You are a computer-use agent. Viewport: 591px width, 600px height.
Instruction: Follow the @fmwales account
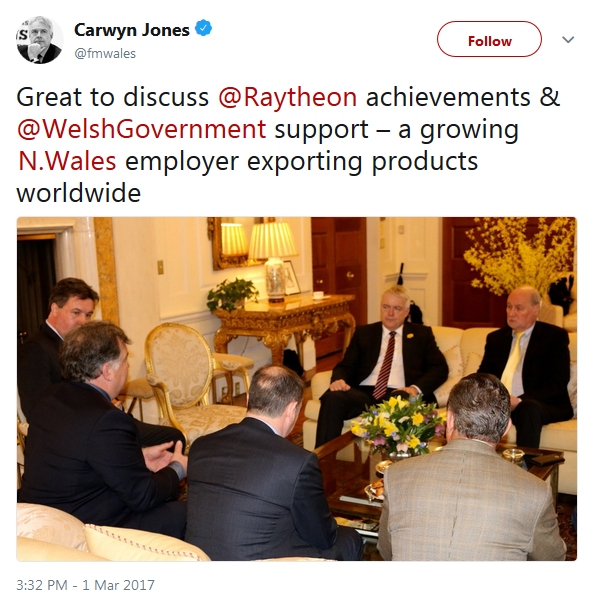coord(489,39)
